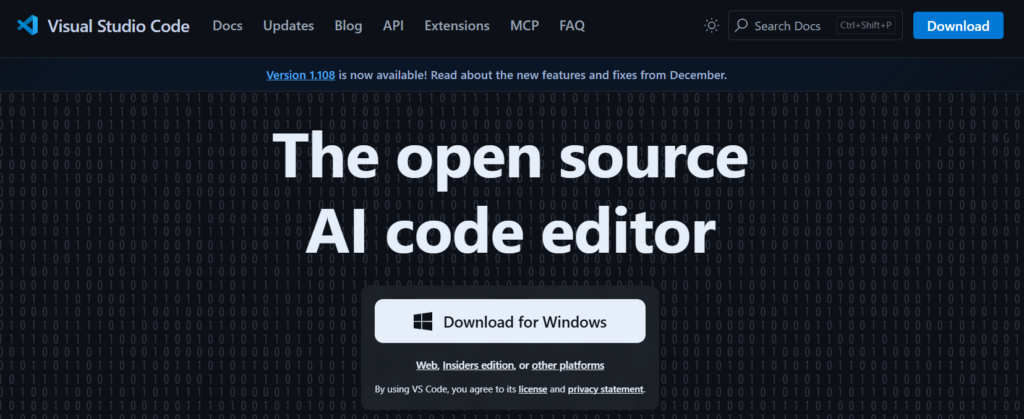Click the magnifier icon in Search Docs
The height and width of the screenshot is (419, 1024).
(x=741, y=26)
